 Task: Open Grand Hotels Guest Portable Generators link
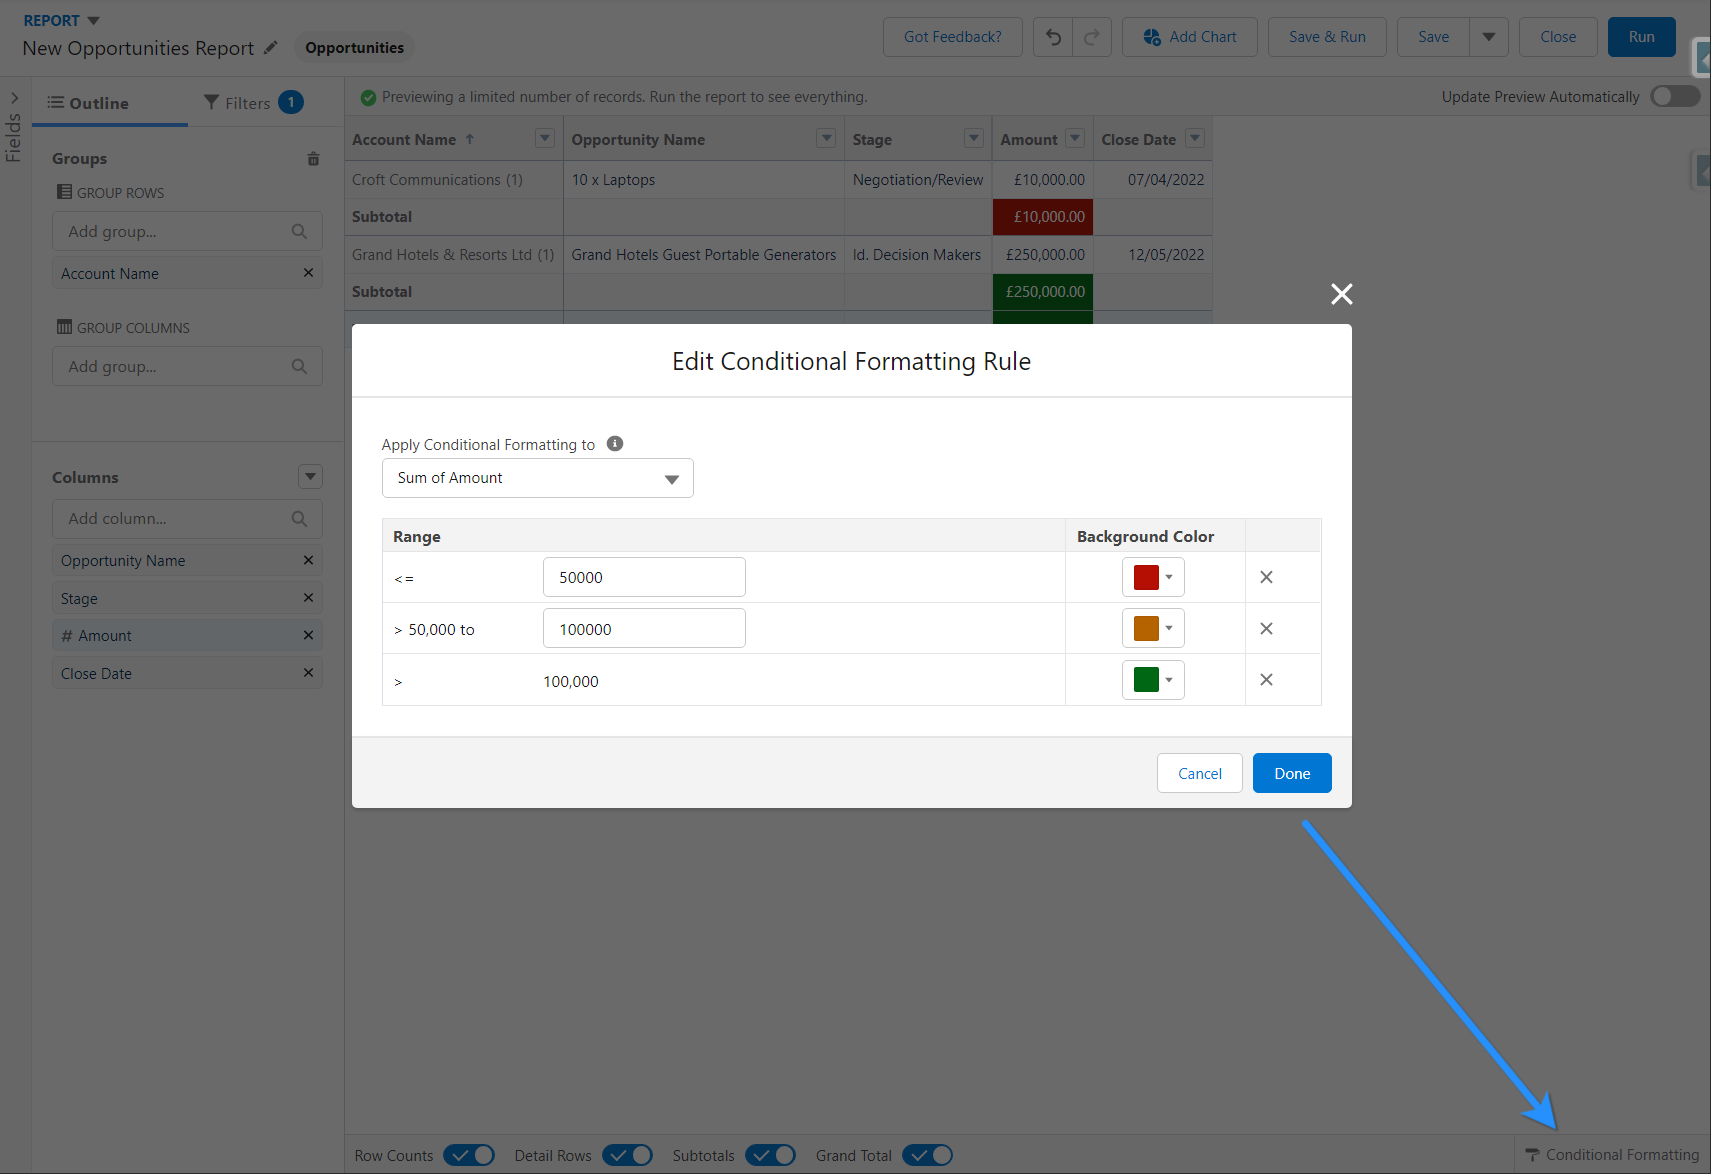(704, 255)
